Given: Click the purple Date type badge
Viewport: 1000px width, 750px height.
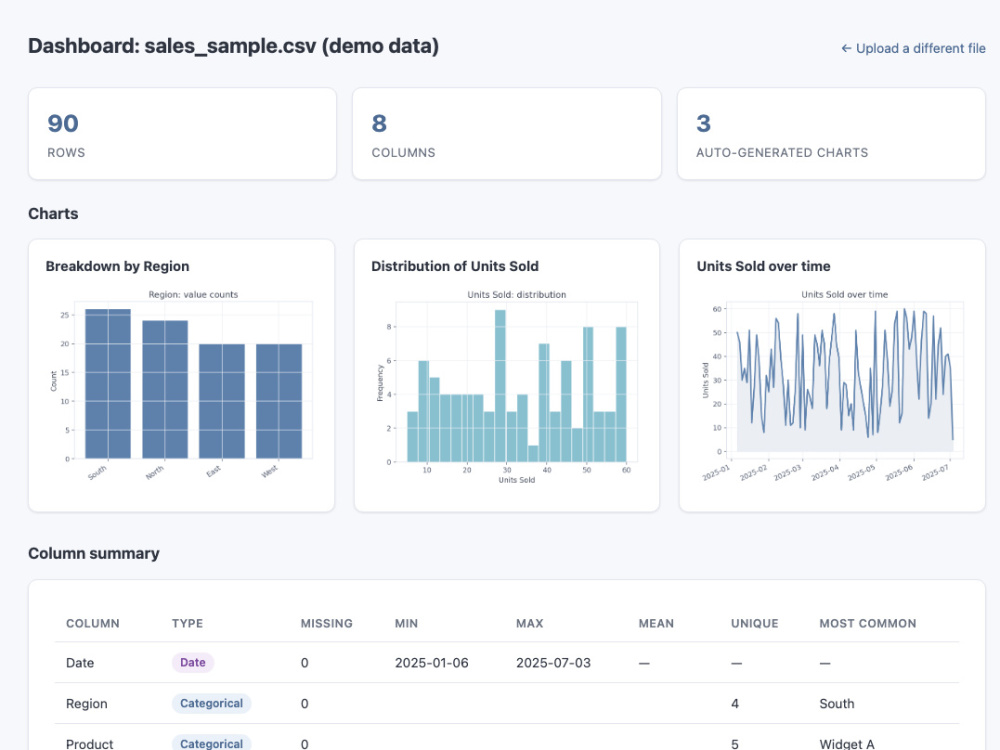Looking at the screenshot, I should 193,663.
